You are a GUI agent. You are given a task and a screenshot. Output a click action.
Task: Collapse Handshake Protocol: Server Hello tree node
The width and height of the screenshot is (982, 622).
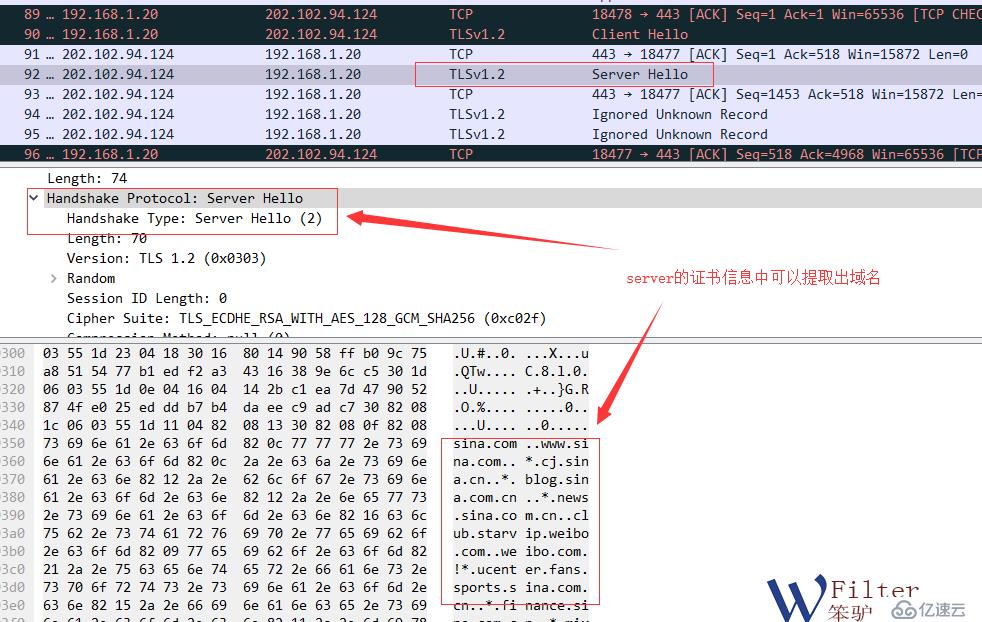pyautogui.click(x=34, y=198)
